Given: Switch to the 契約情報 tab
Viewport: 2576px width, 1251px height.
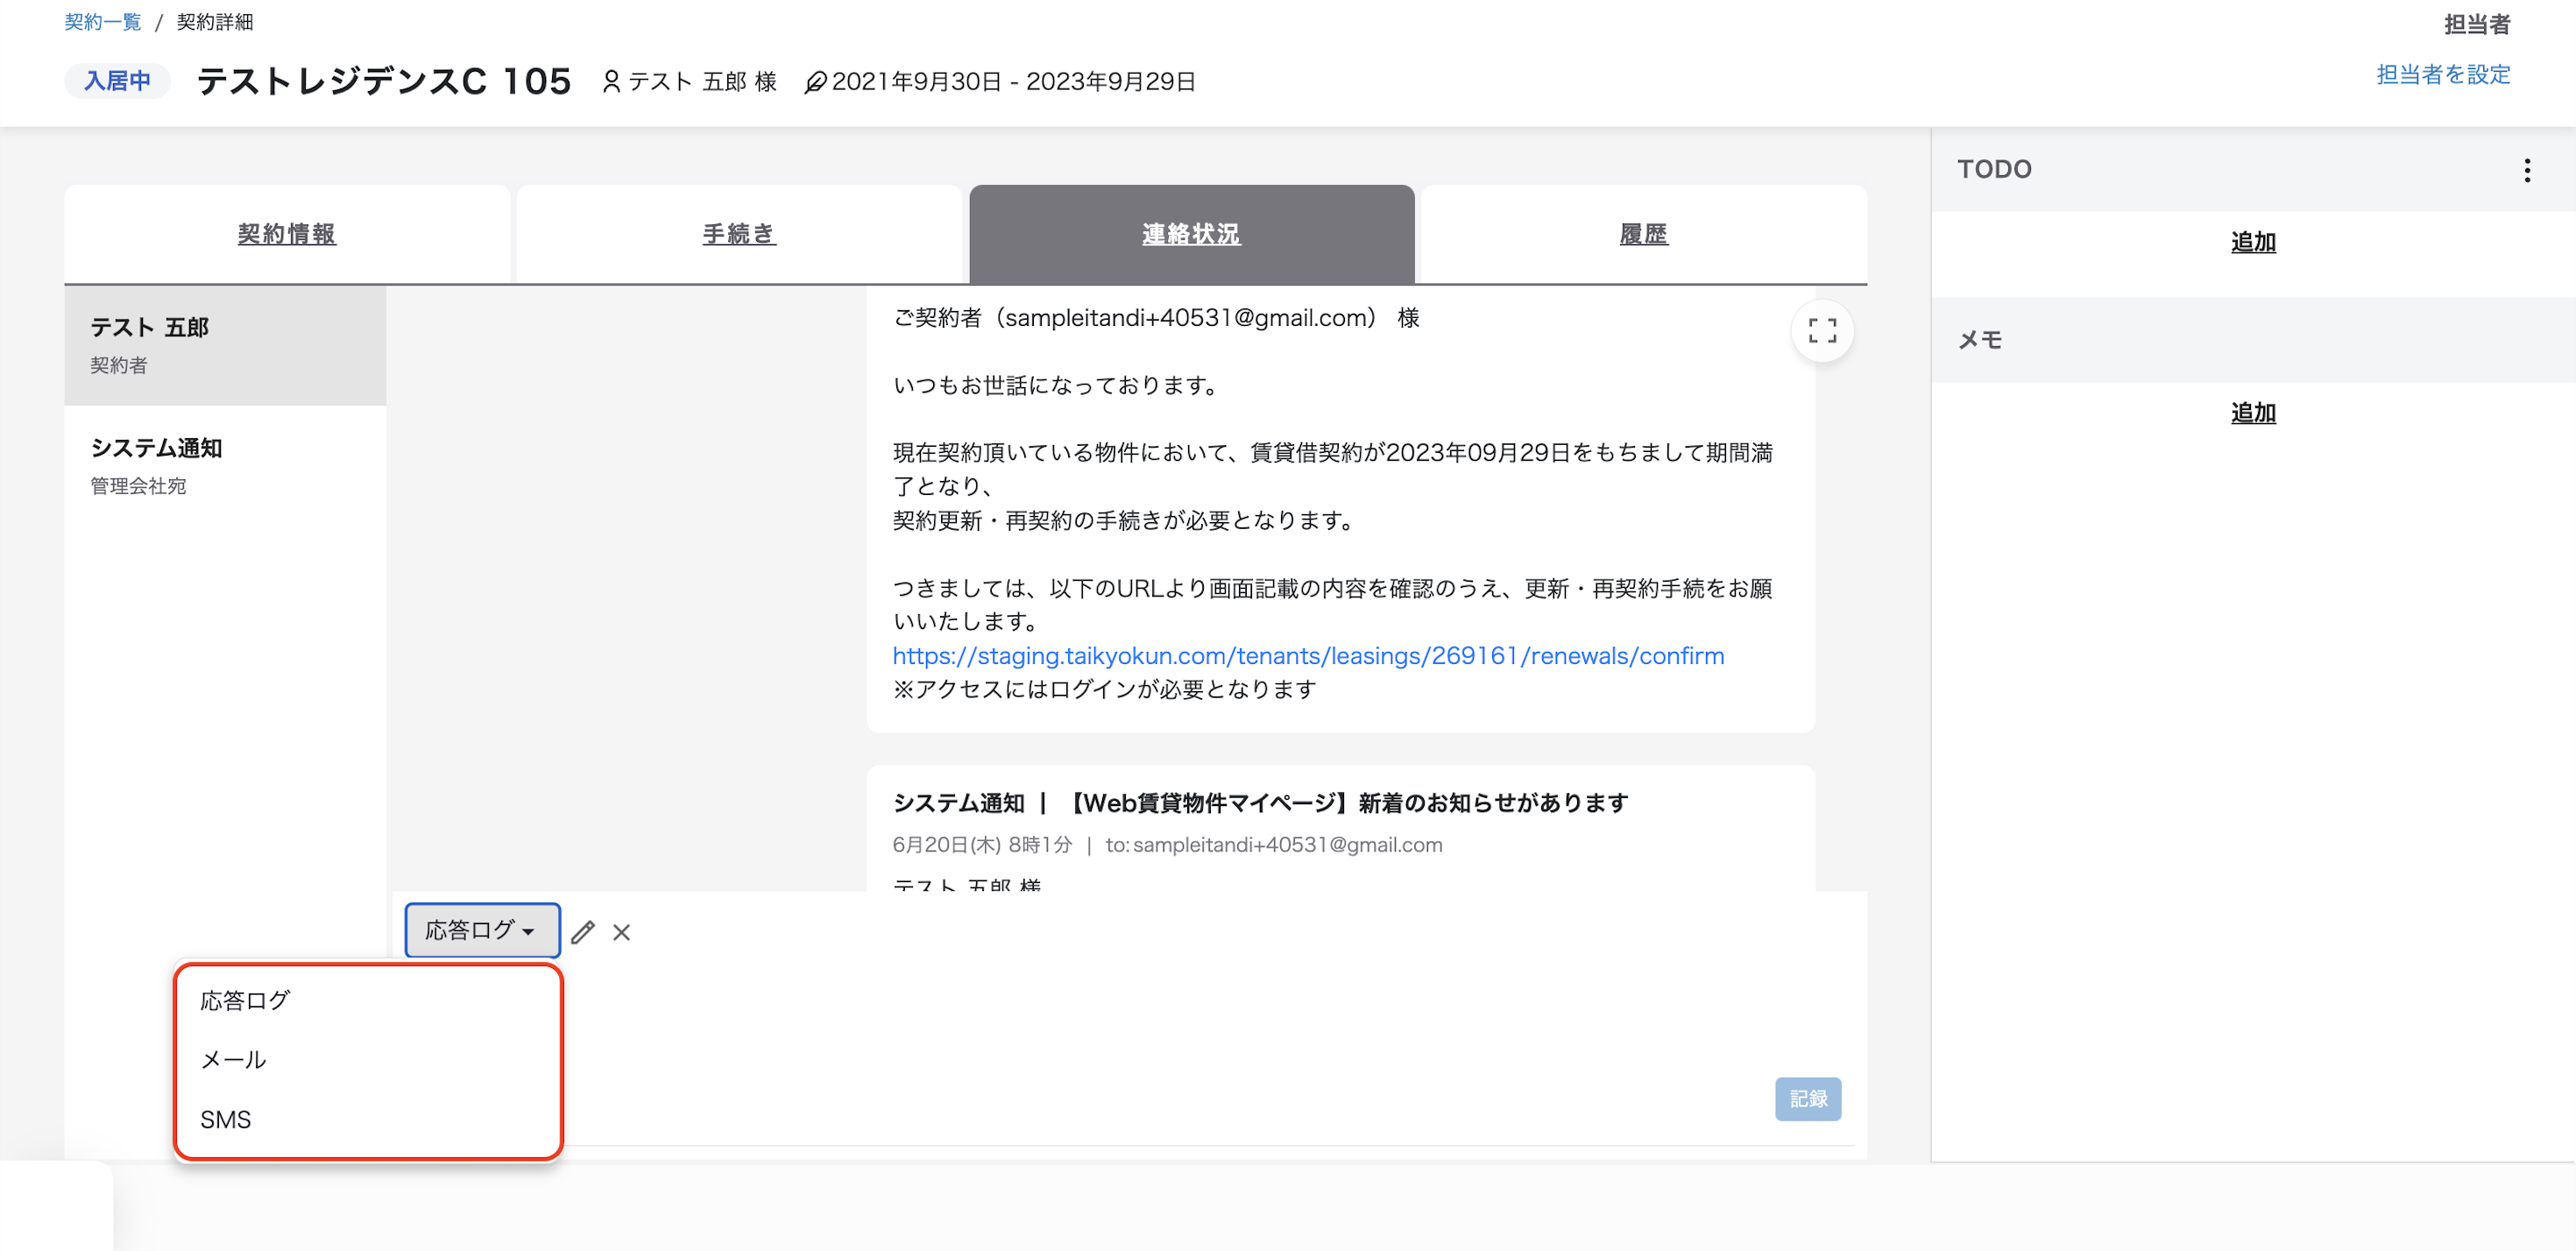Looking at the screenshot, I should click(x=287, y=234).
